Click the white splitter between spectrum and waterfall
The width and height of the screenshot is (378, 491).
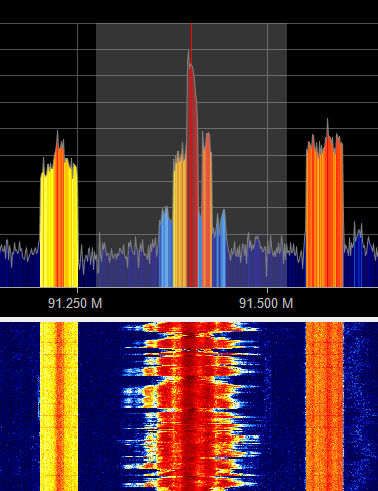click(189, 320)
